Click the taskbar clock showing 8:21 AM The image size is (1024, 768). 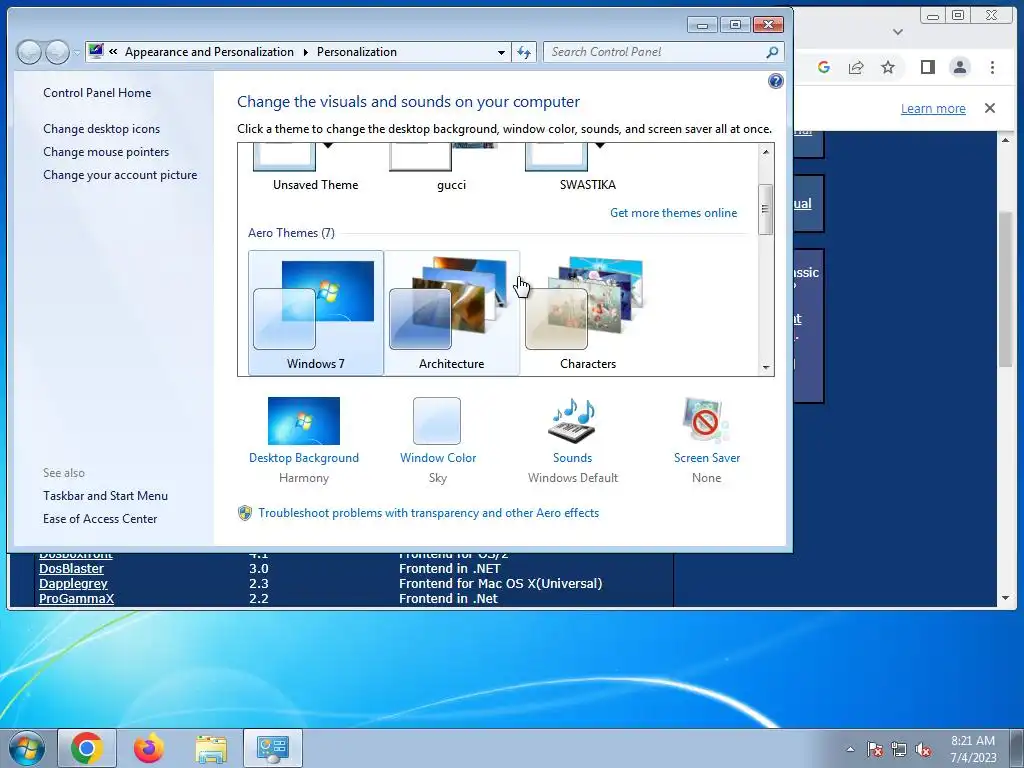(973, 749)
